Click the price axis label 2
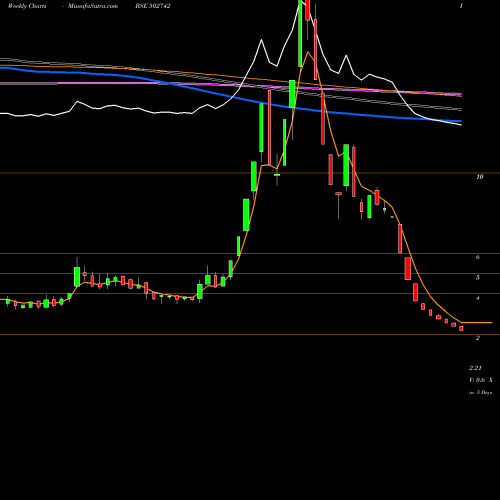Screen dimensions: 500x500 (478, 338)
